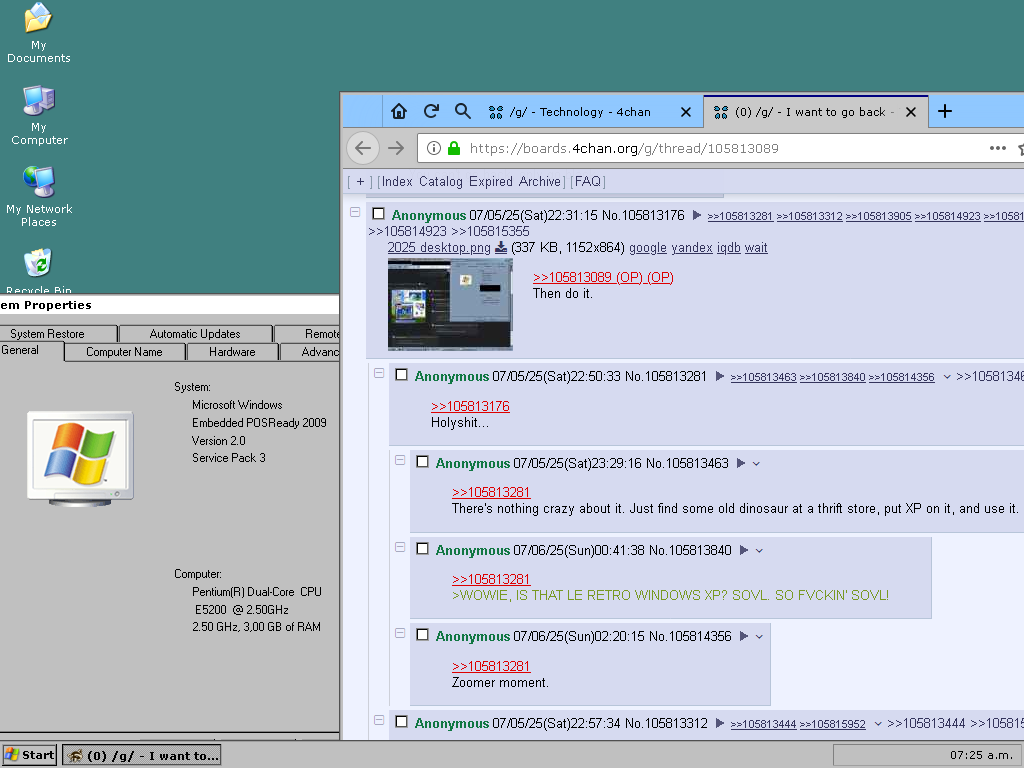Open Automatic Updates tab in Properties
This screenshot has height=768, width=1024.
[195, 334]
